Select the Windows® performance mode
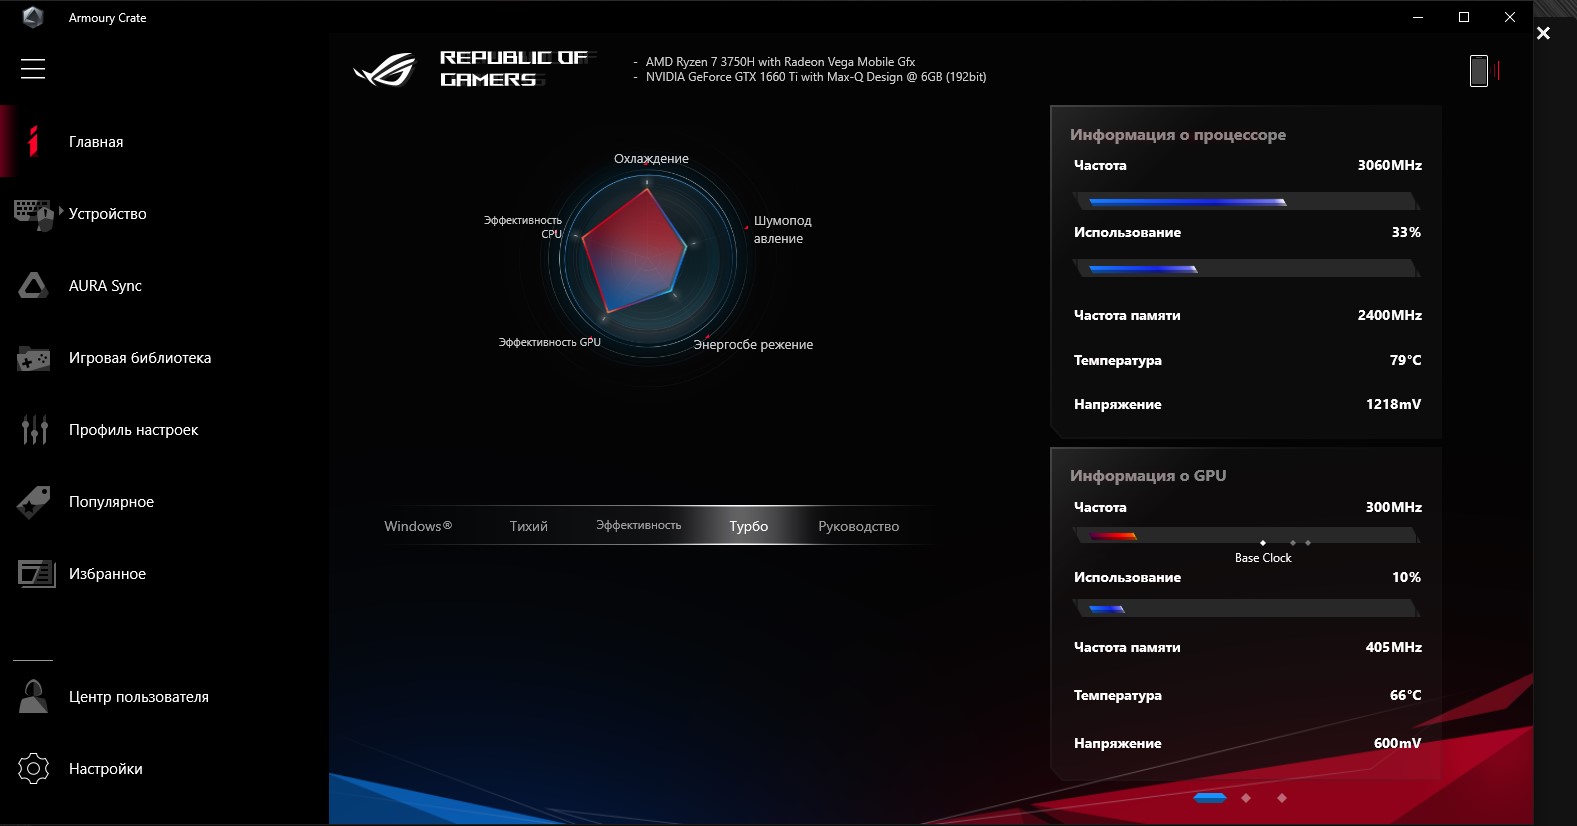Screen dimensions: 1577x826 coord(418,526)
